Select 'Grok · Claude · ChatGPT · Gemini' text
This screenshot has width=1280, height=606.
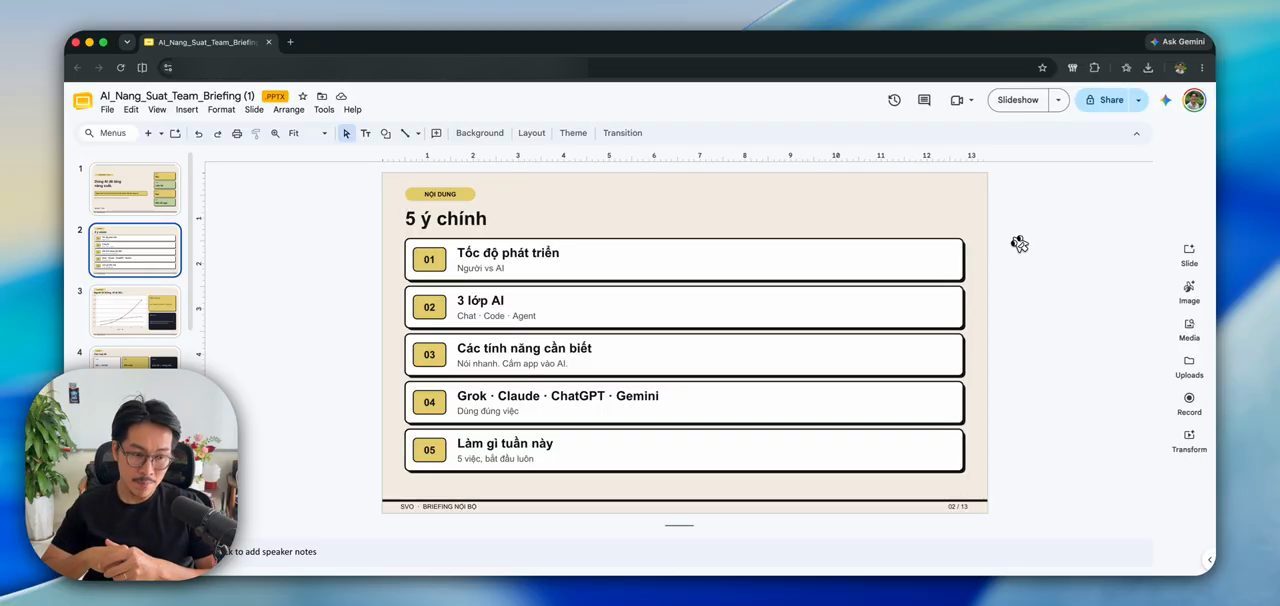pos(558,396)
